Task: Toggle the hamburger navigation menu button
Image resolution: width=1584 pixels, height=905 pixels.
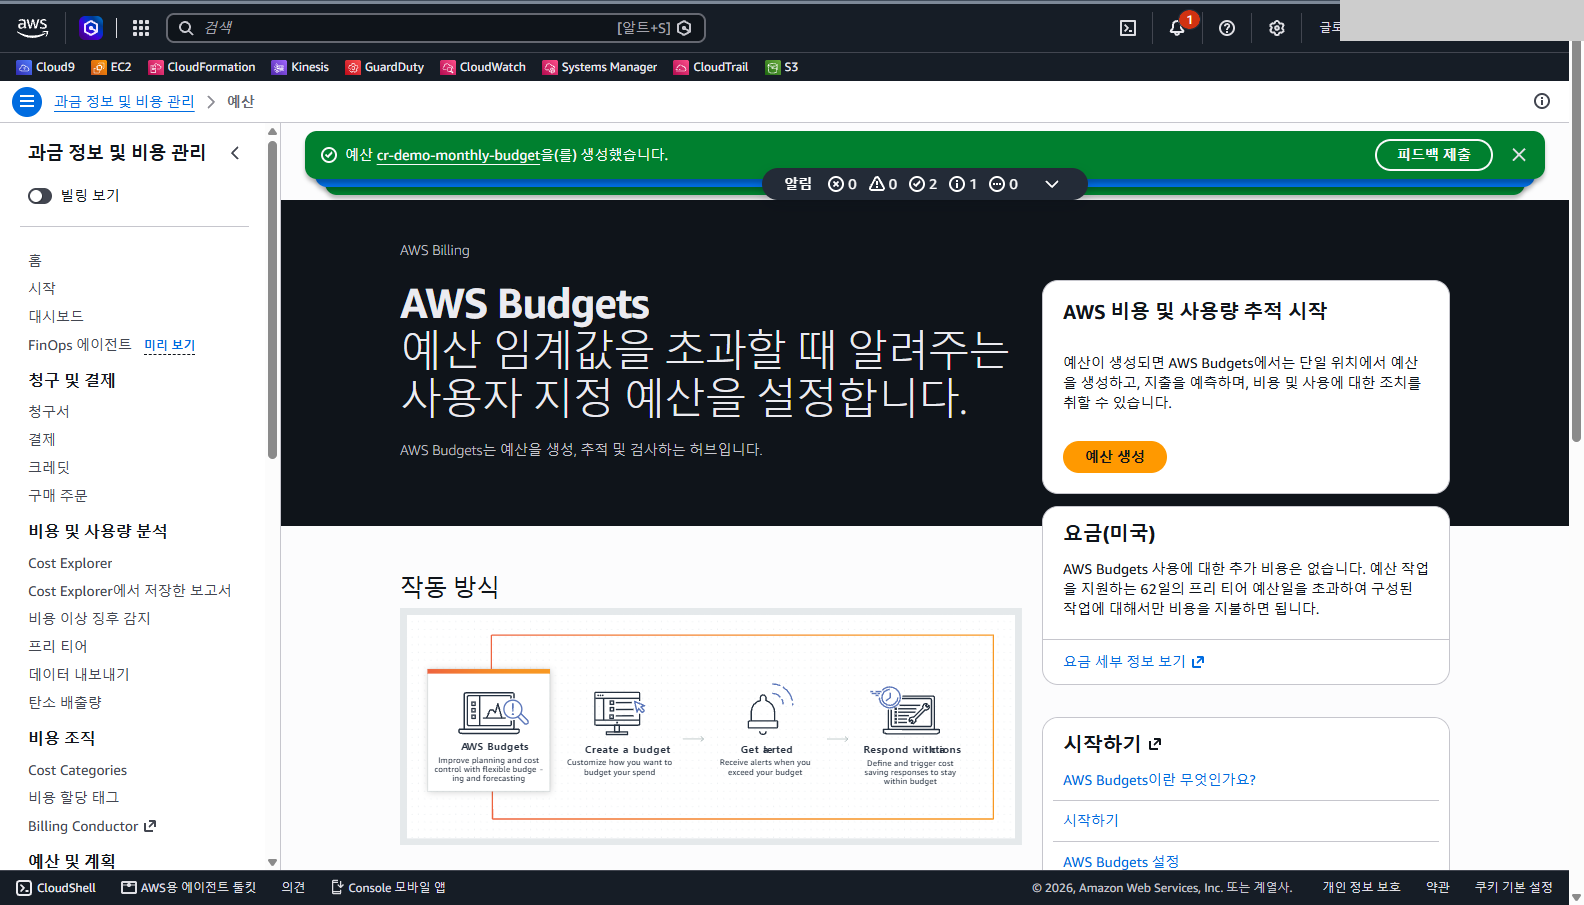Action: tap(27, 101)
